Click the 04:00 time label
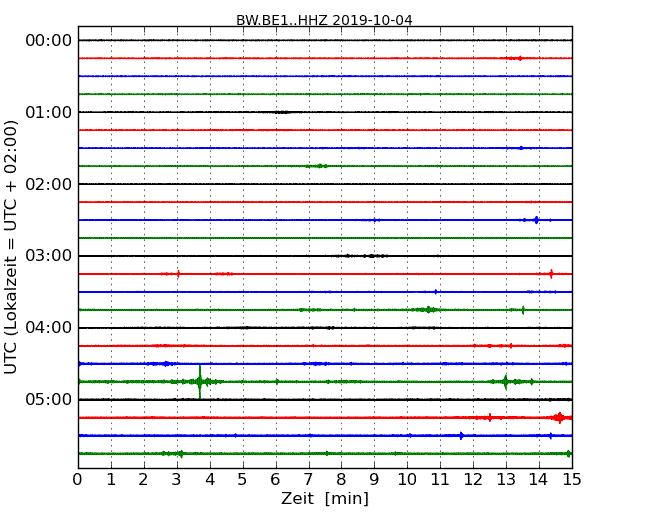650x520 pixels. coord(49,328)
